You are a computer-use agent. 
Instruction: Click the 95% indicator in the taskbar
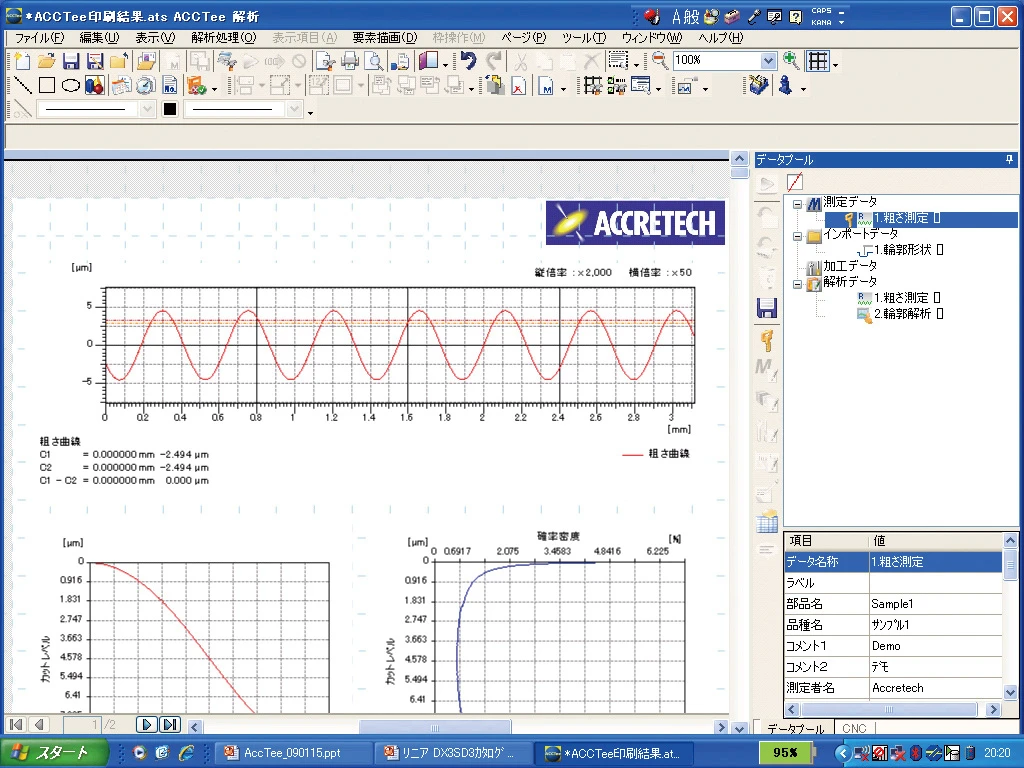(786, 752)
